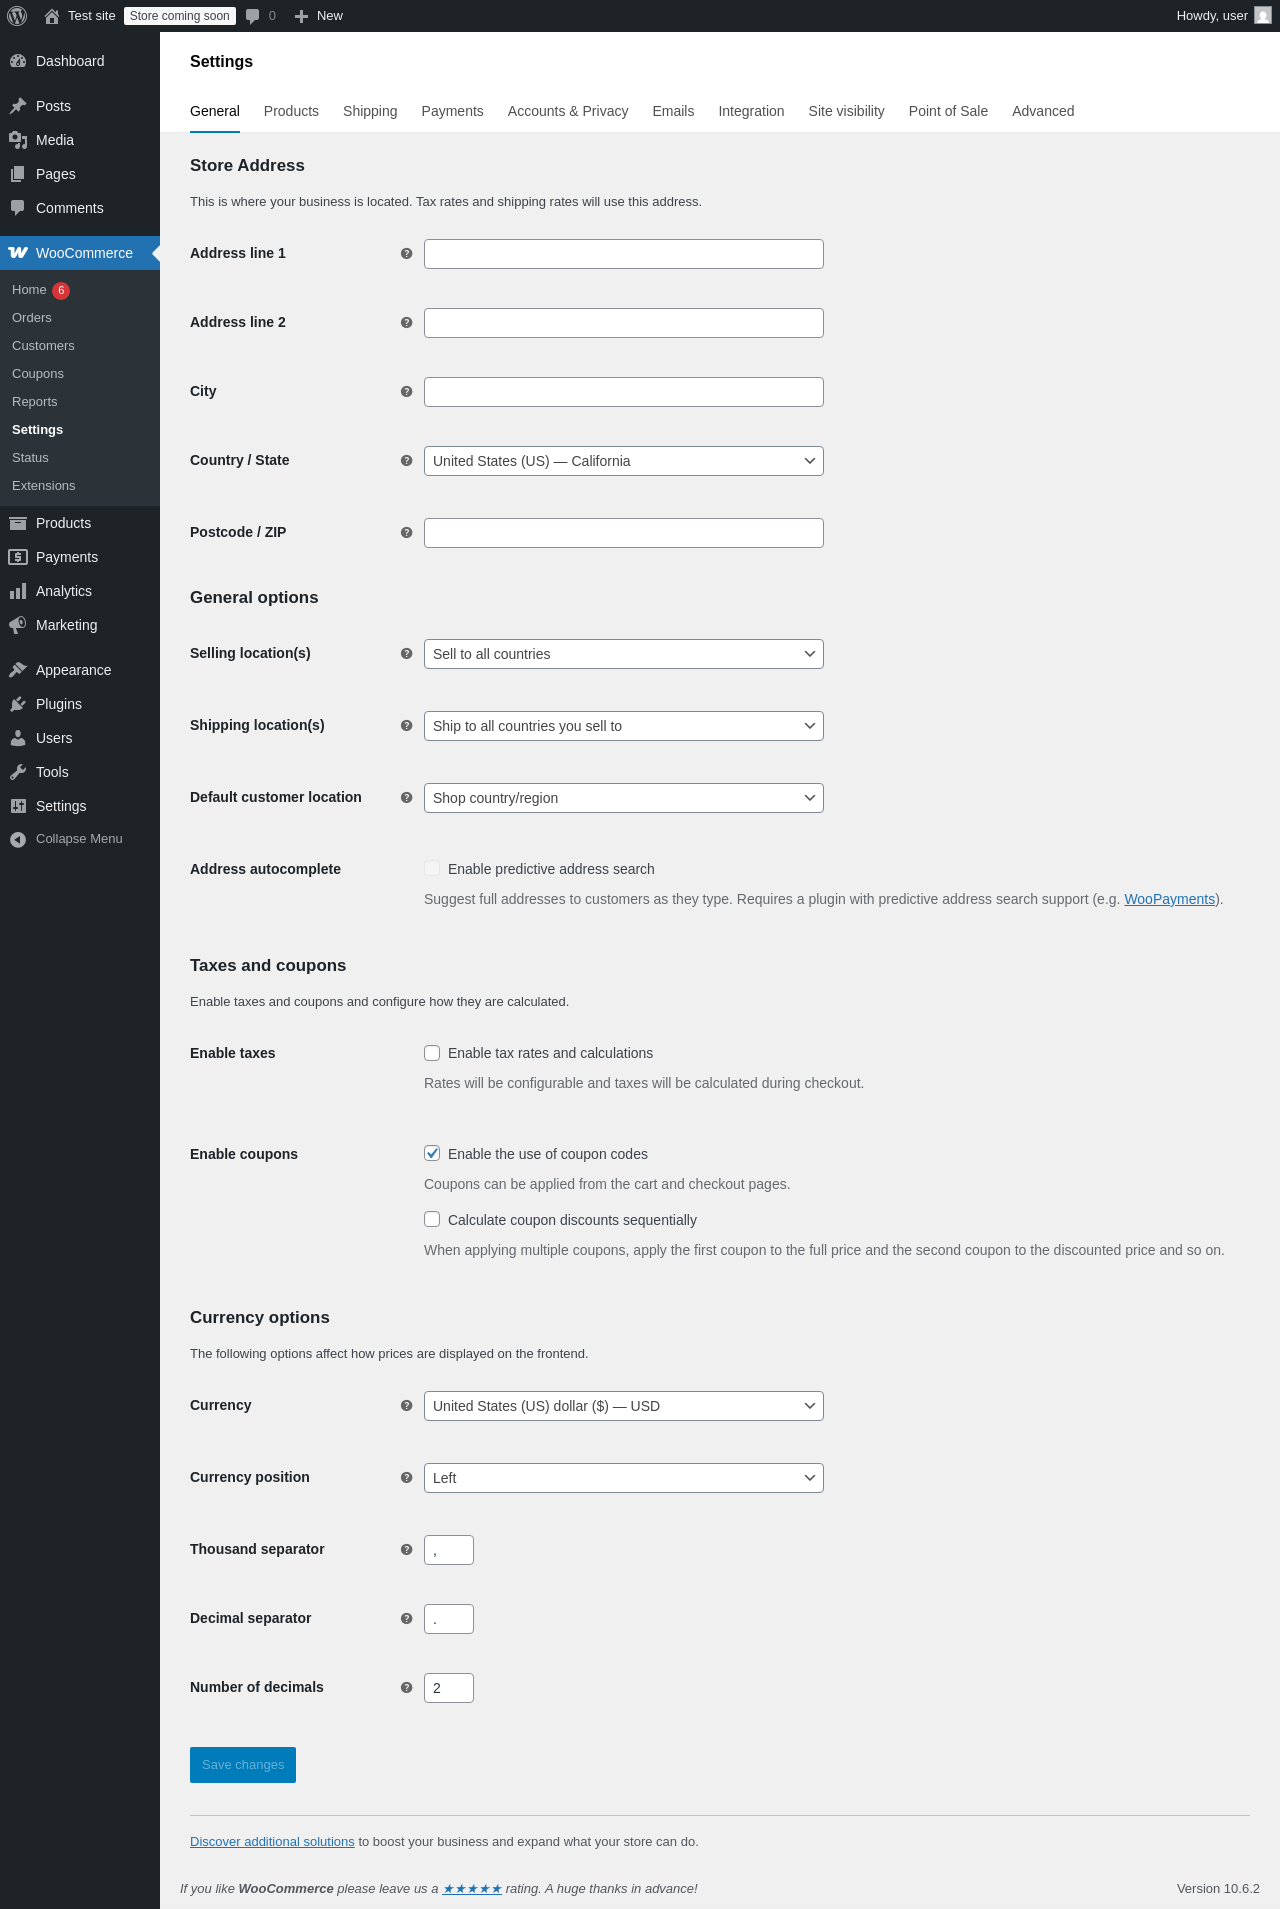Focus the Postcode / ZIP input field
The height and width of the screenshot is (1909, 1280).
click(x=623, y=533)
